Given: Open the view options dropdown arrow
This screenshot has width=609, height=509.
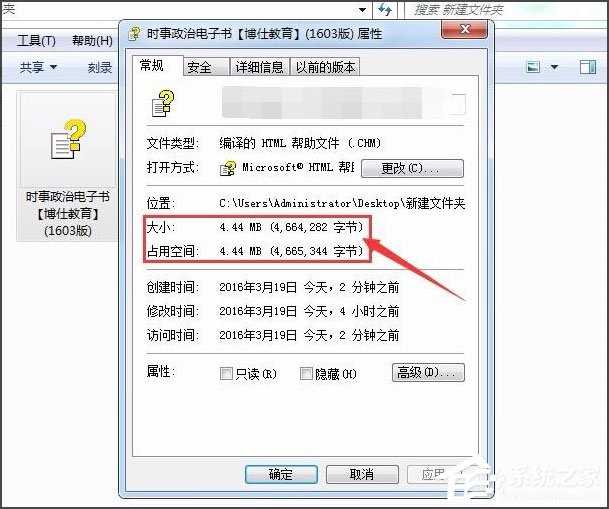Looking at the screenshot, I should [554, 67].
